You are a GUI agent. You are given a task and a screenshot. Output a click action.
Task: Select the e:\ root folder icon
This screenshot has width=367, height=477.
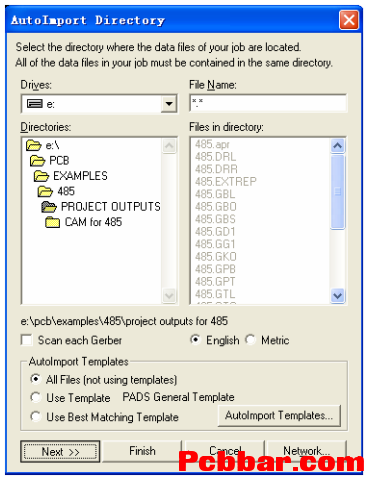tap(33, 145)
